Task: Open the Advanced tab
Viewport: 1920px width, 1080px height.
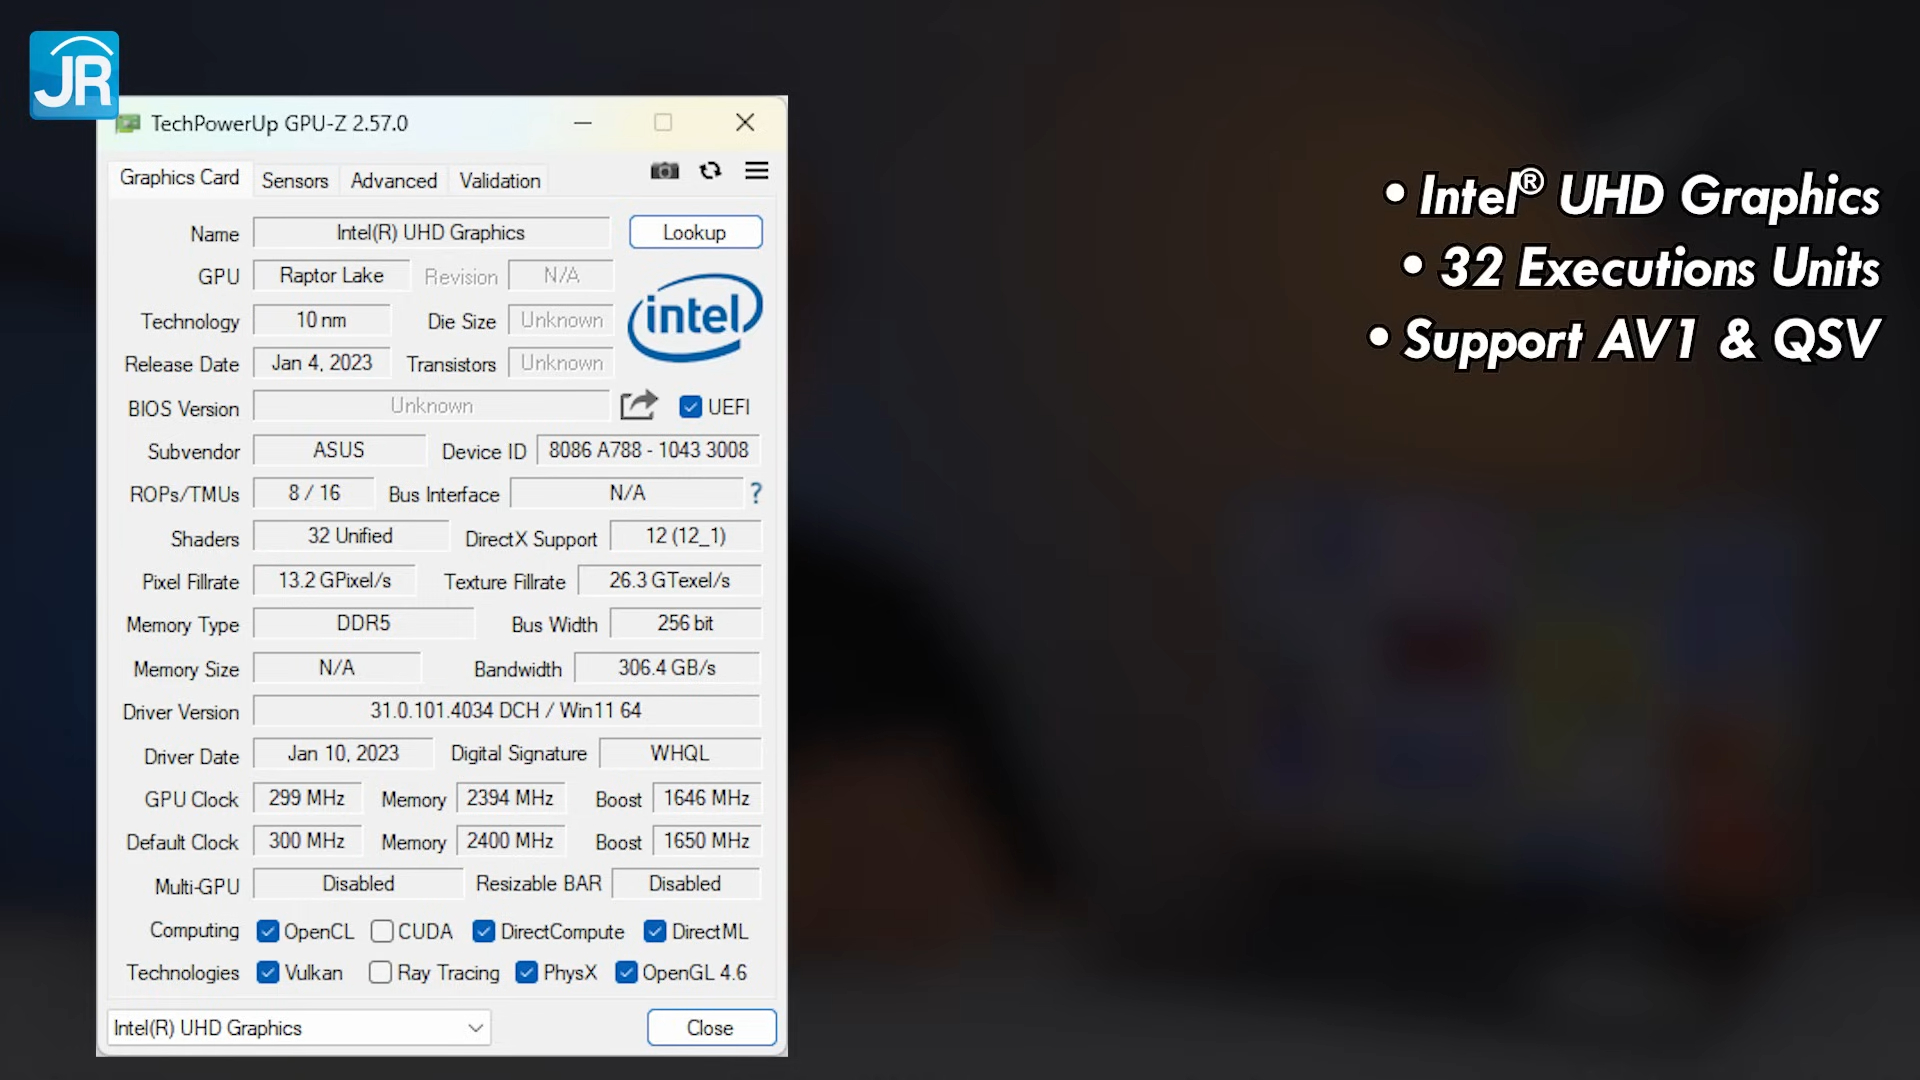Action: point(393,180)
